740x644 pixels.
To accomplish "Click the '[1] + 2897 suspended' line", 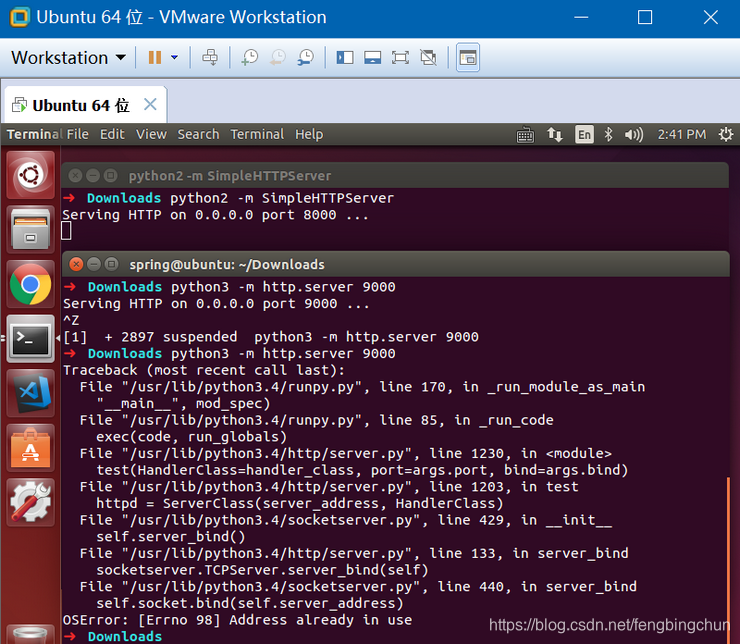I will (271, 337).
